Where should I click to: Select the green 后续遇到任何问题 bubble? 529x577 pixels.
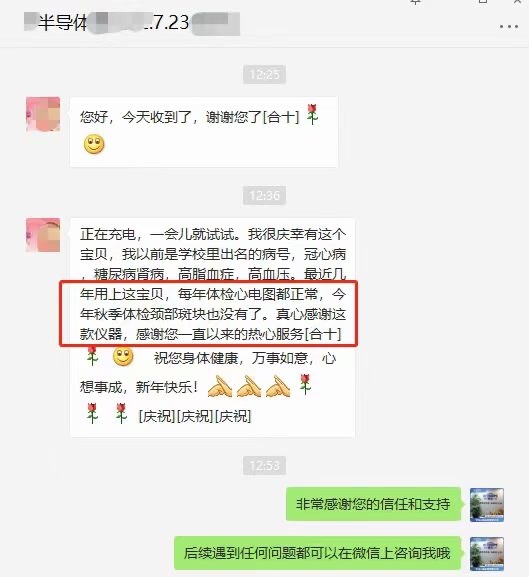pos(317,553)
